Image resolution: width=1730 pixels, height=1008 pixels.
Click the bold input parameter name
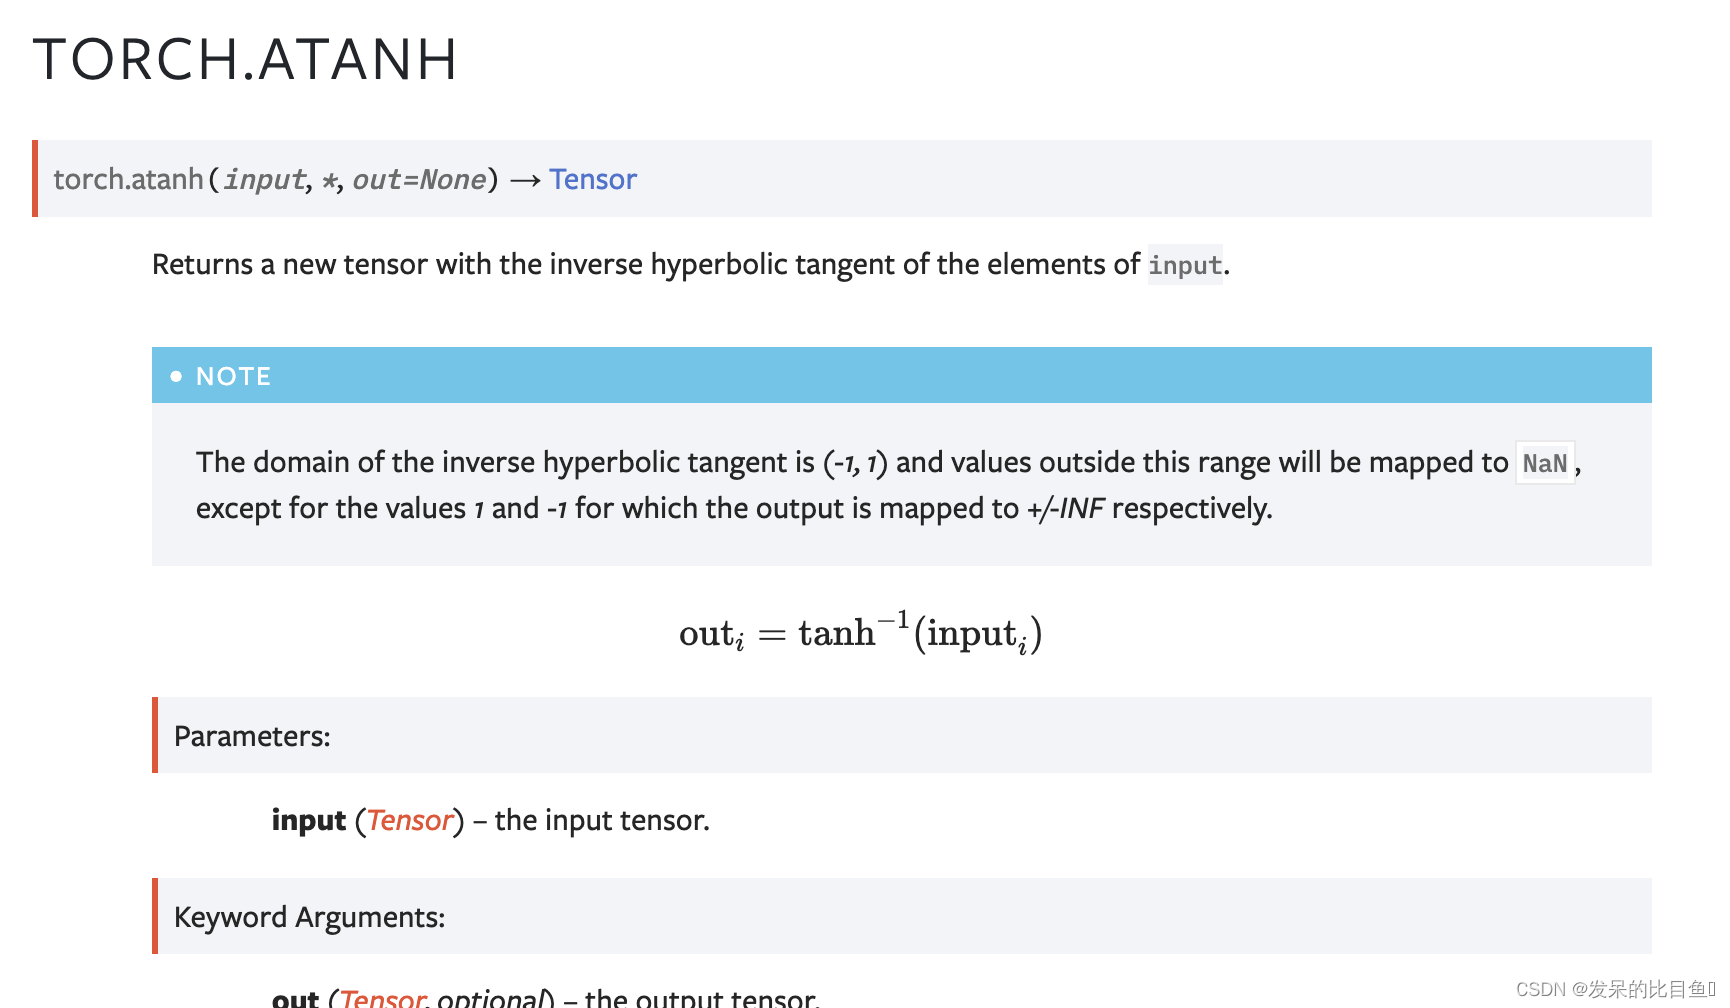point(309,820)
